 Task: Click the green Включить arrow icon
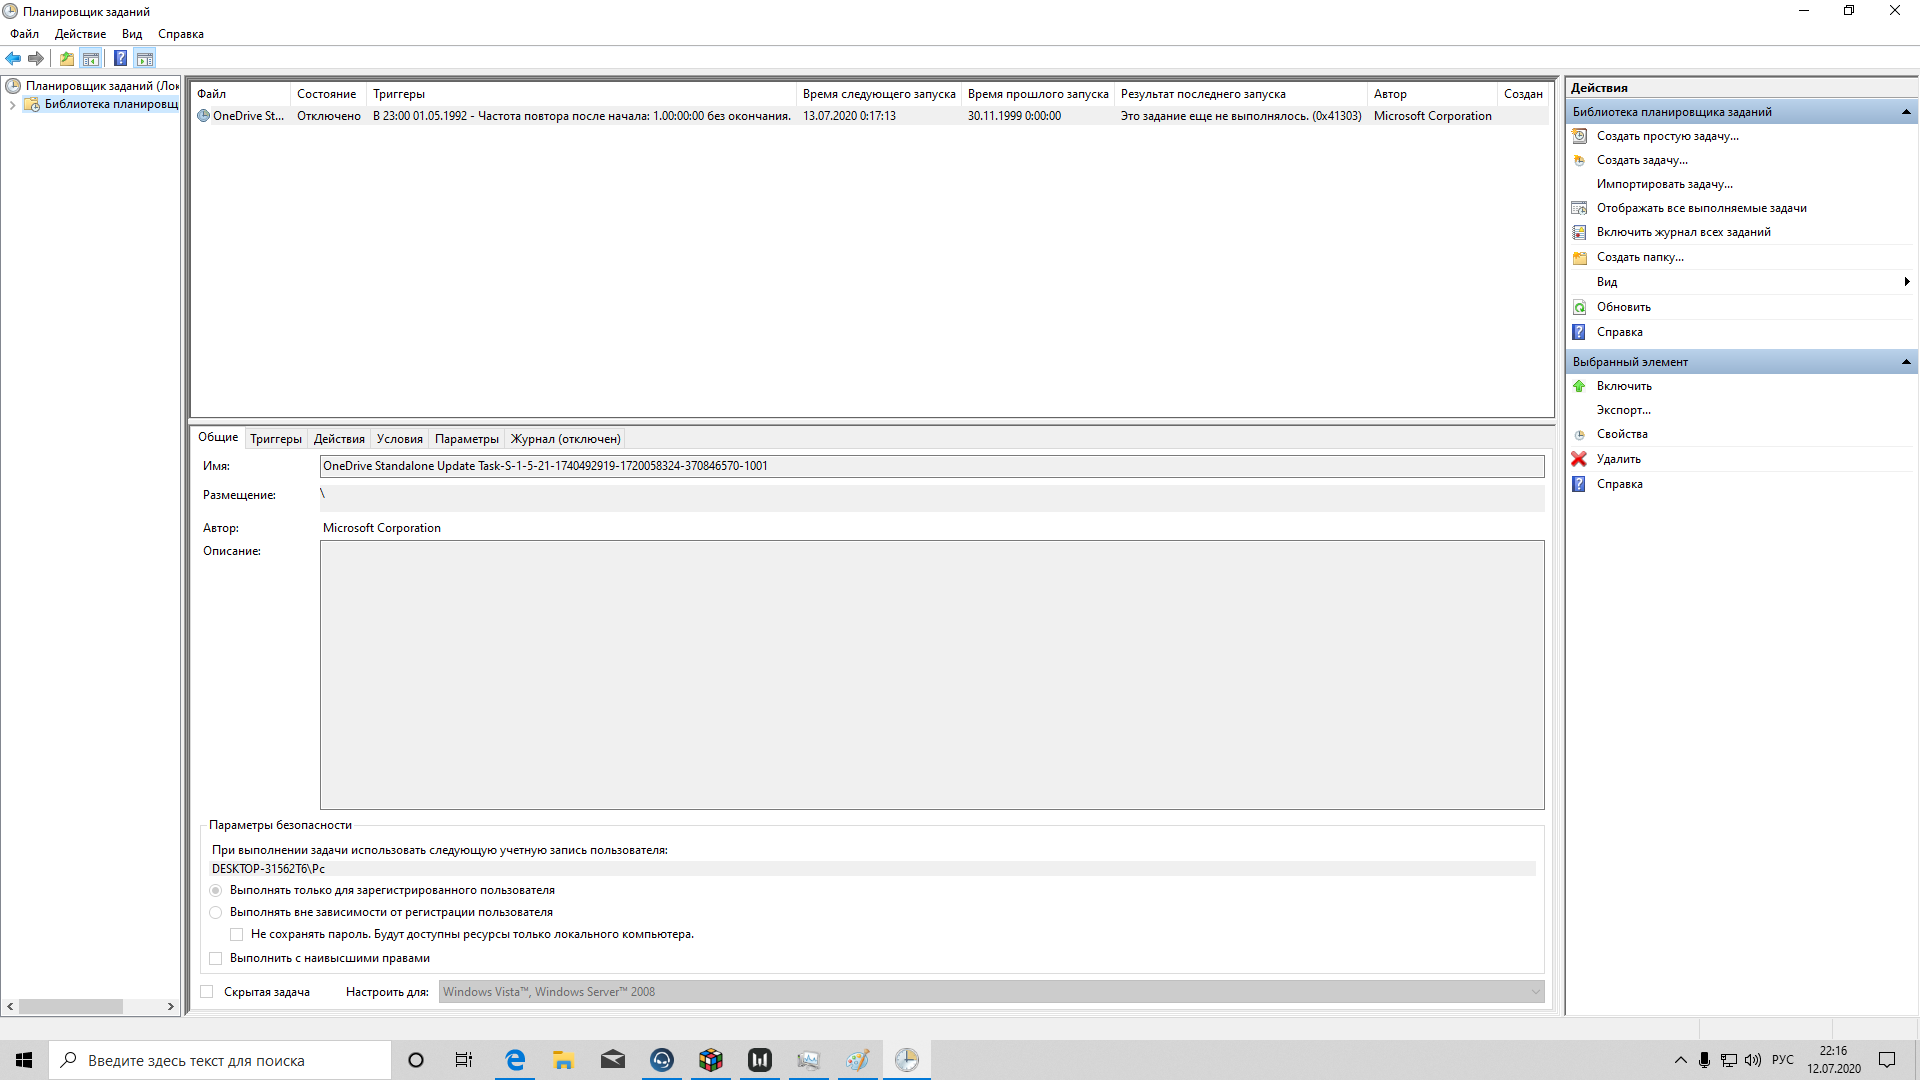(1579, 386)
